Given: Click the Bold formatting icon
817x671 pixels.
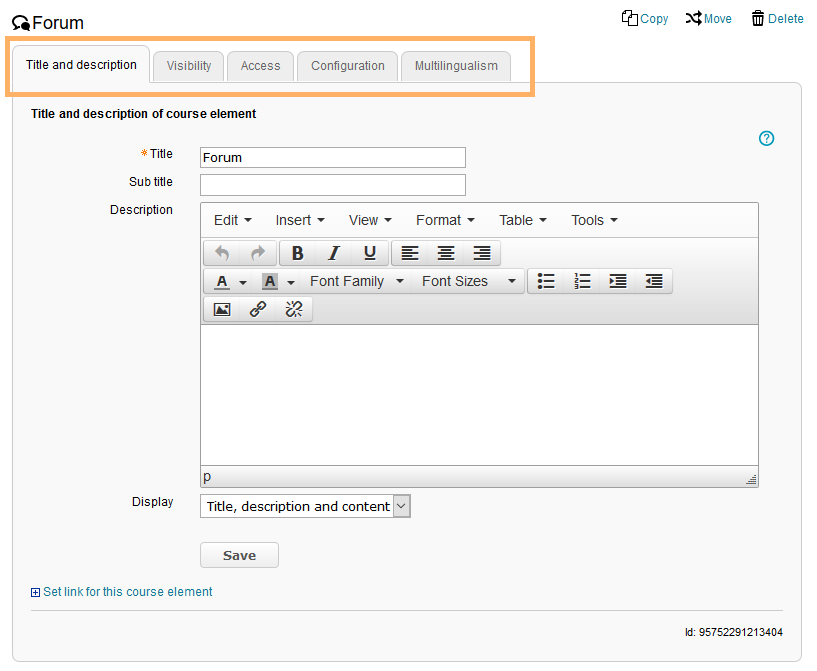Looking at the screenshot, I should click(297, 253).
